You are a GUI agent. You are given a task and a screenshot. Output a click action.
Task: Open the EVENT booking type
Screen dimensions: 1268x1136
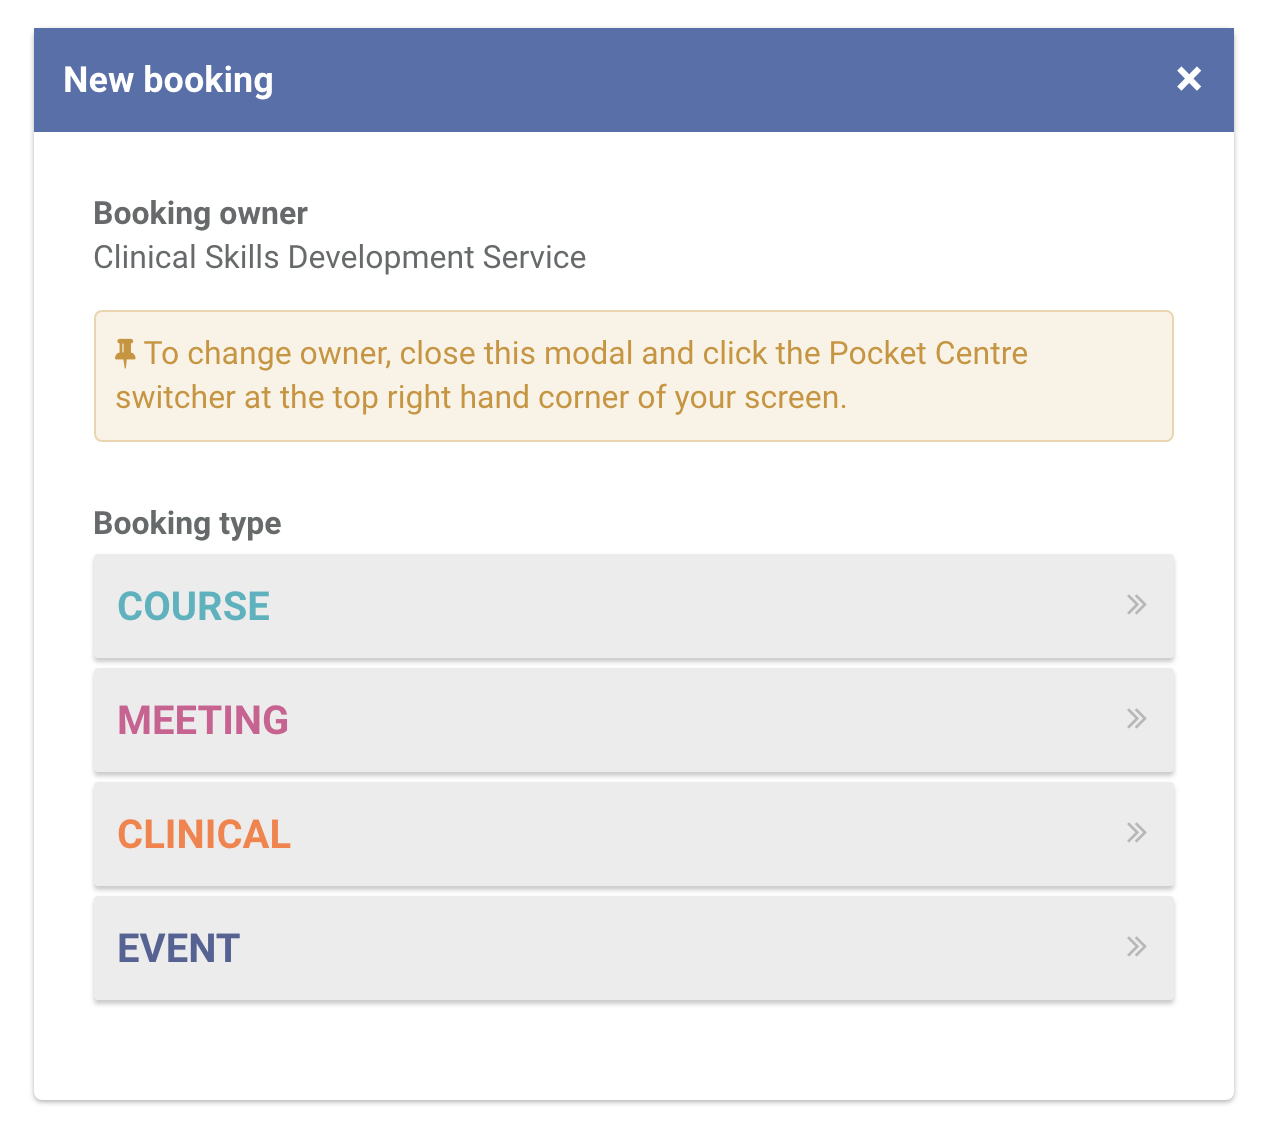pyautogui.click(x=634, y=948)
